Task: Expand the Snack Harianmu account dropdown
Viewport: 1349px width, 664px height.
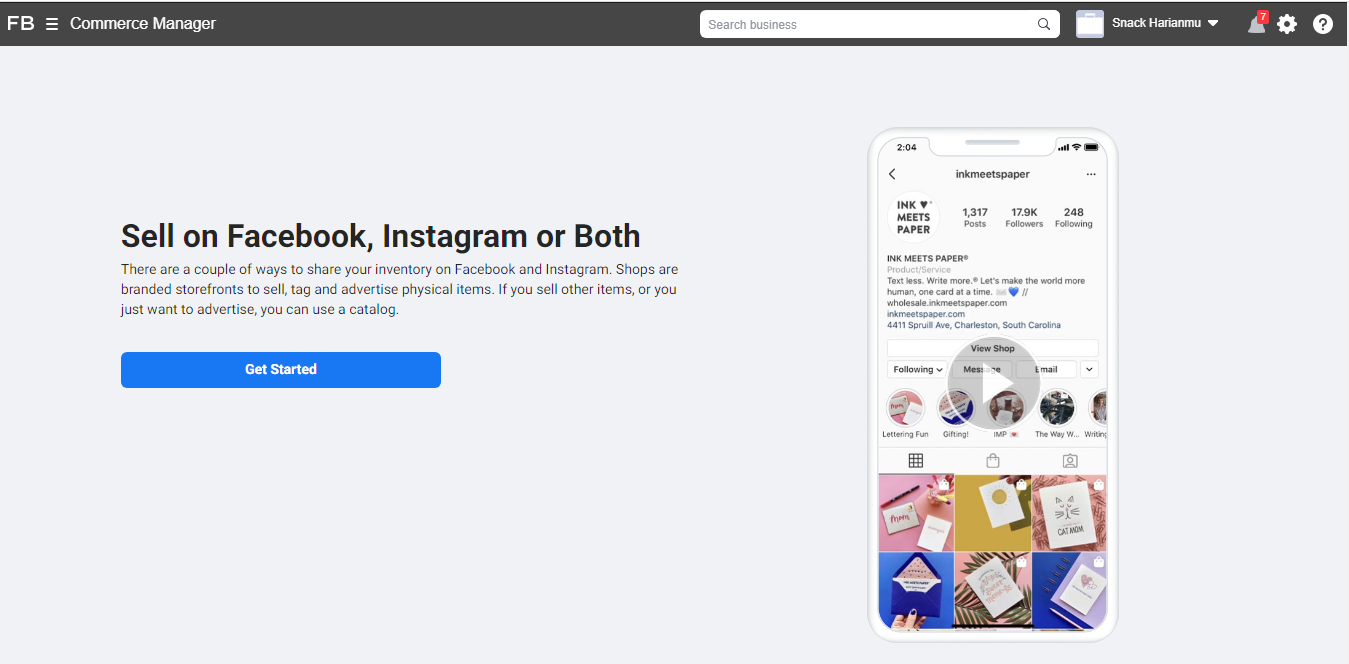Action: 1213,23
